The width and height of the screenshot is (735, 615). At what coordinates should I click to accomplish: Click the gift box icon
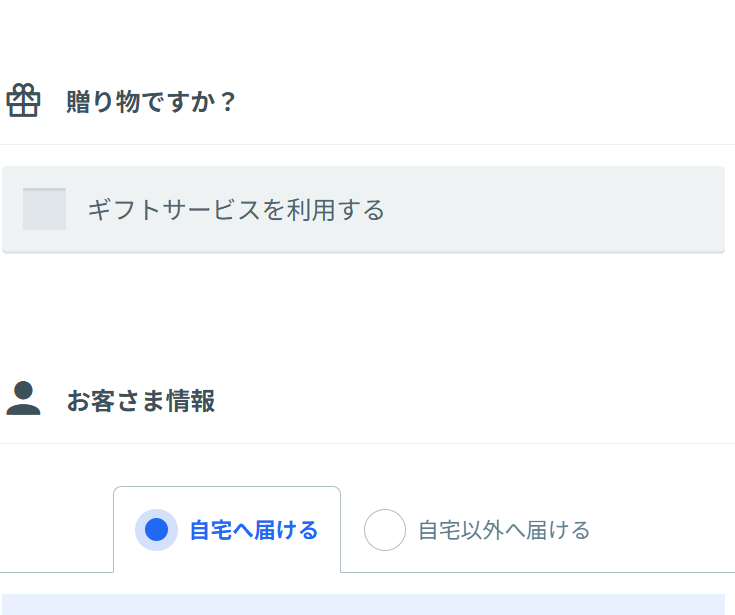click(23, 101)
